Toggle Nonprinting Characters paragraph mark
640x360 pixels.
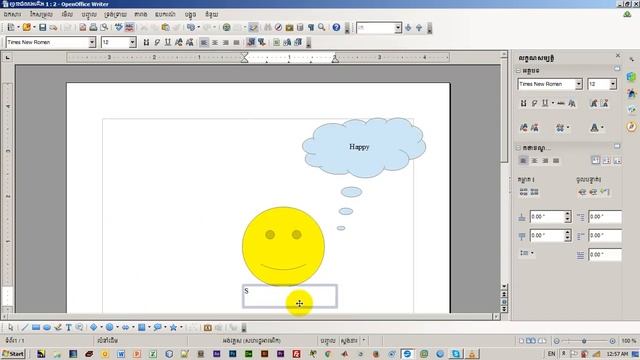tap(311, 27)
